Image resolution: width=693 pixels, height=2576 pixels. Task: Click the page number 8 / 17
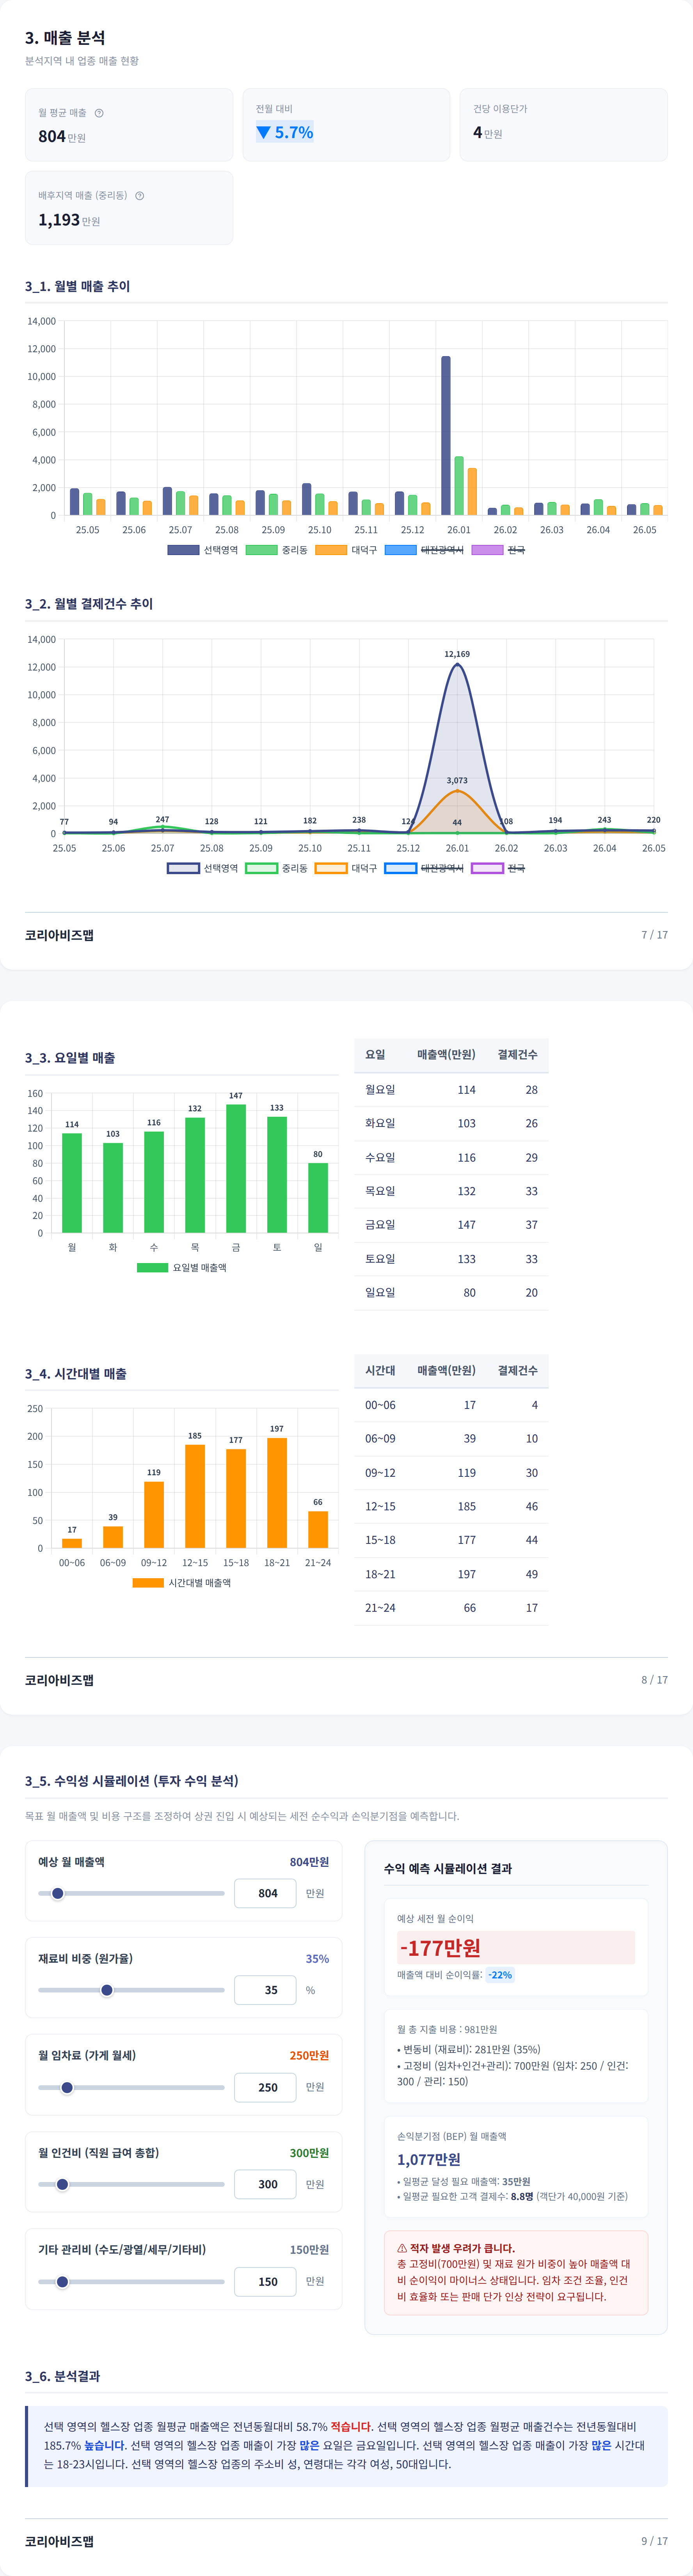[655, 1680]
